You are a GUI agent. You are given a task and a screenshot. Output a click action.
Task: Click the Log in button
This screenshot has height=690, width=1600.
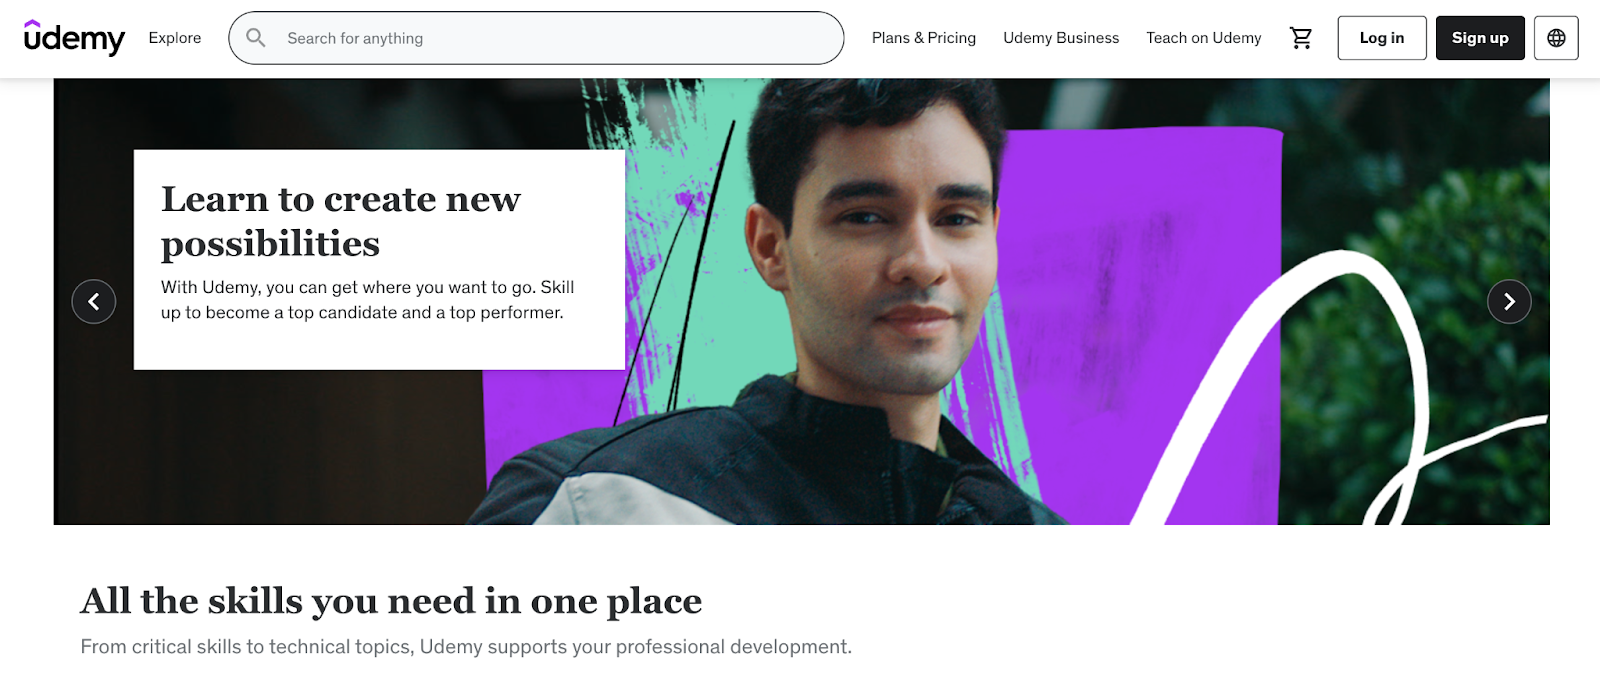[1382, 38]
